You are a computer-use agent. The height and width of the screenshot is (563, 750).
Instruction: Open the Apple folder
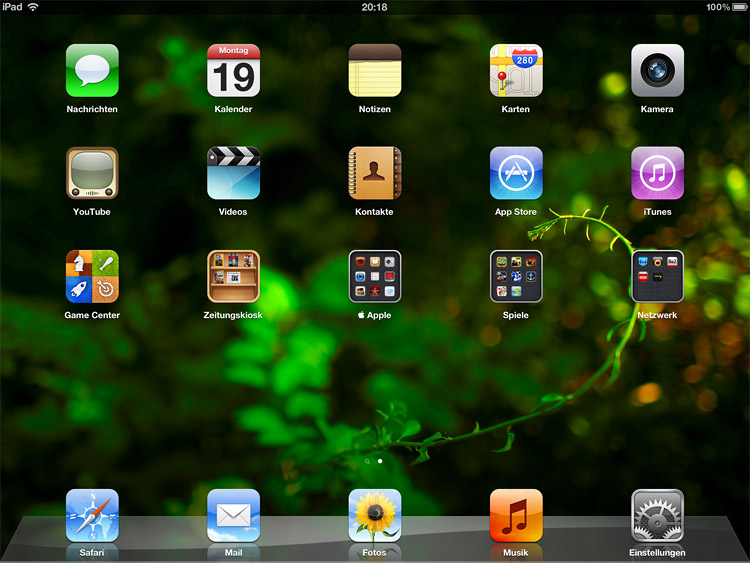[x=375, y=276]
